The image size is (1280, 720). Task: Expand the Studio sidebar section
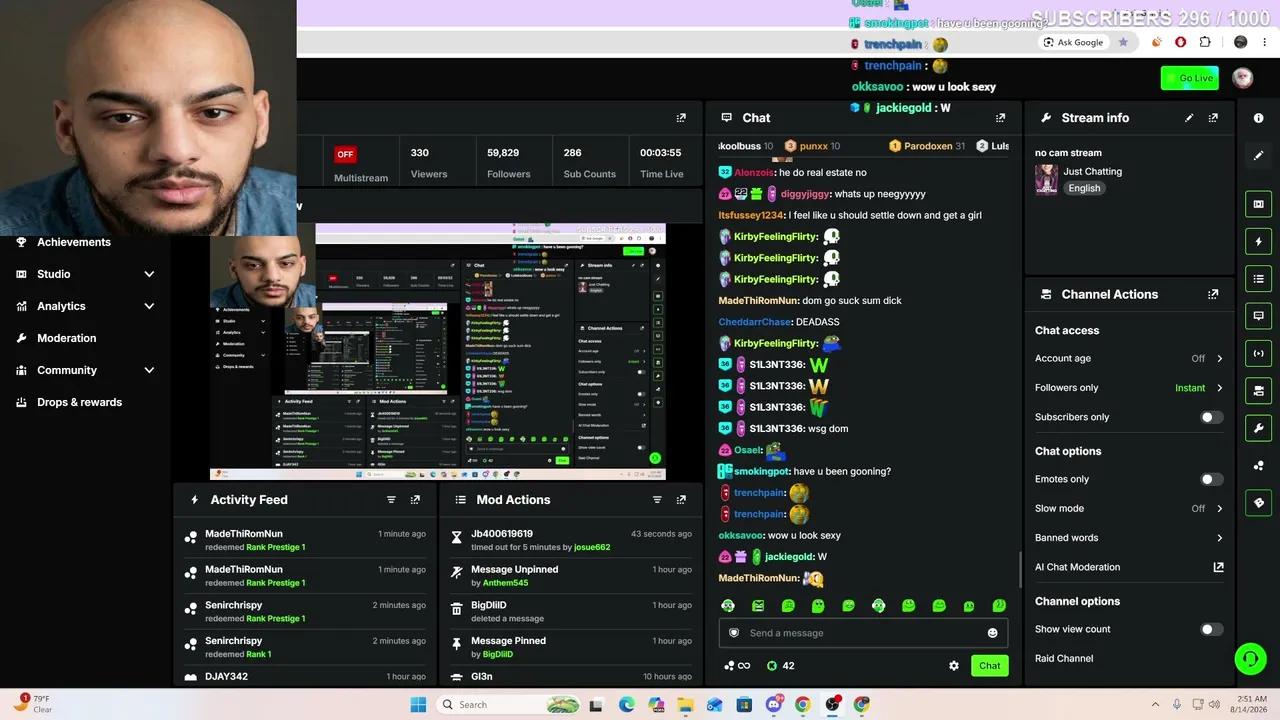coord(149,274)
